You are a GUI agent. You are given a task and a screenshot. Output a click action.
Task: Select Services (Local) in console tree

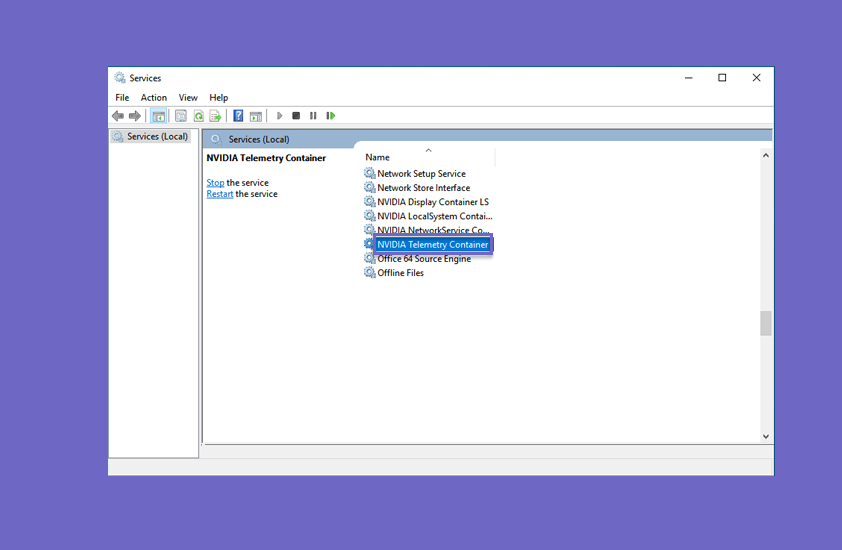pyautogui.click(x=151, y=136)
